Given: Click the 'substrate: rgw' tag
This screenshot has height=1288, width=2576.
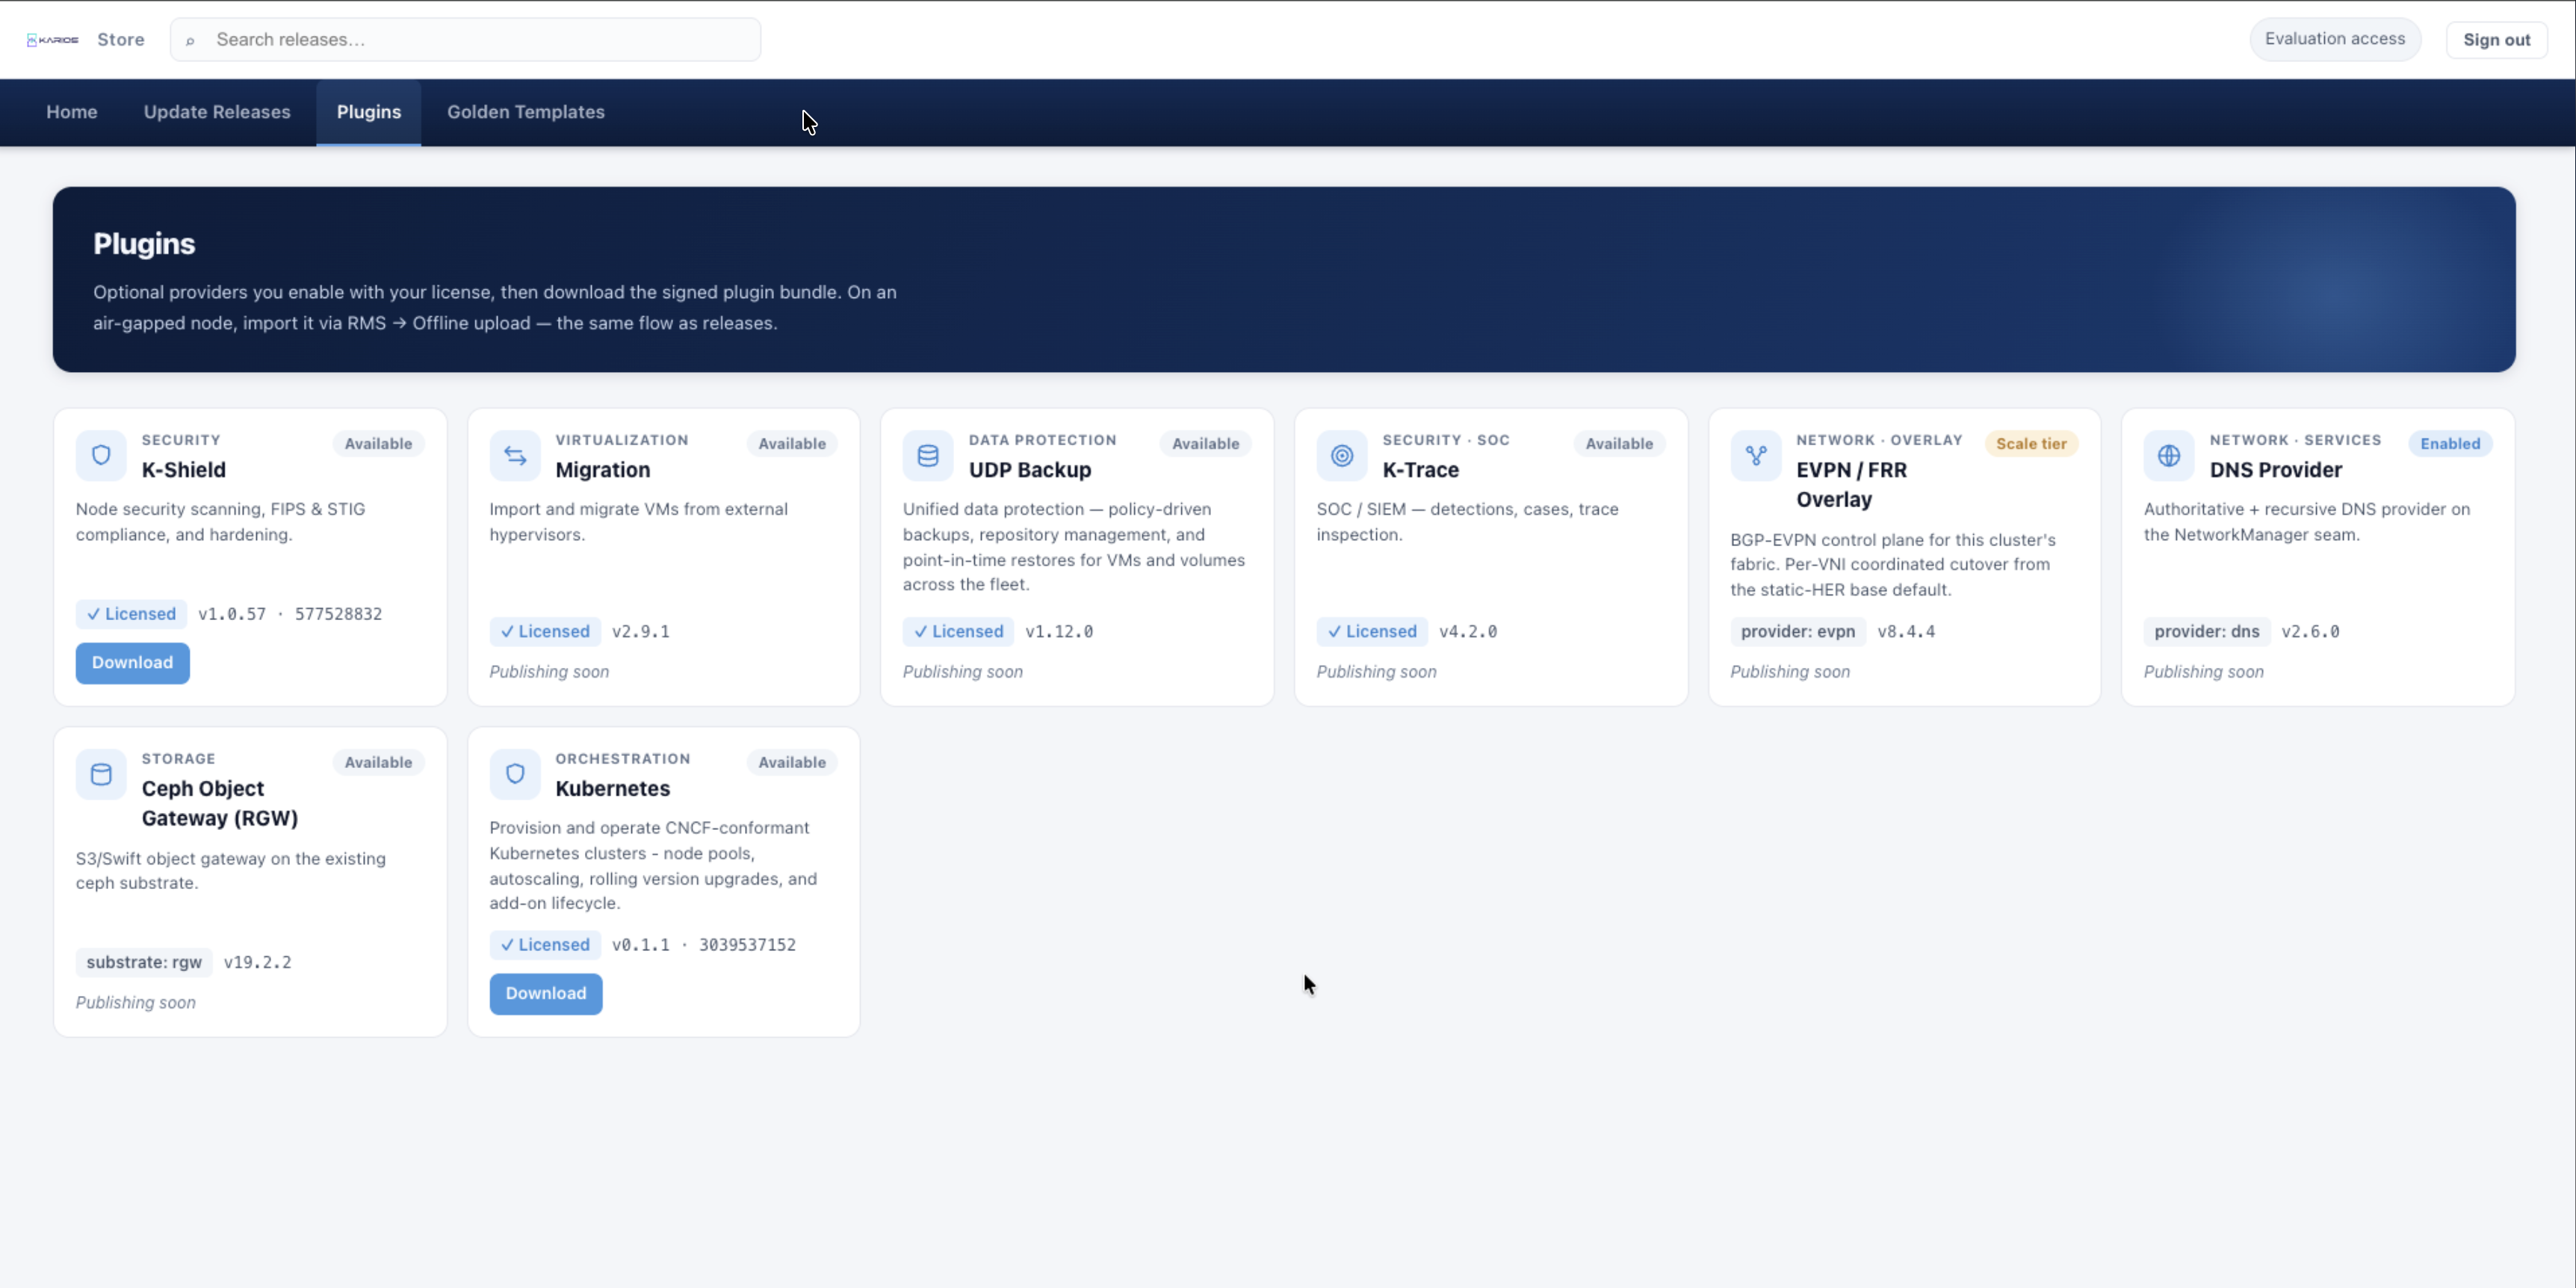Looking at the screenshot, I should coord(144,963).
